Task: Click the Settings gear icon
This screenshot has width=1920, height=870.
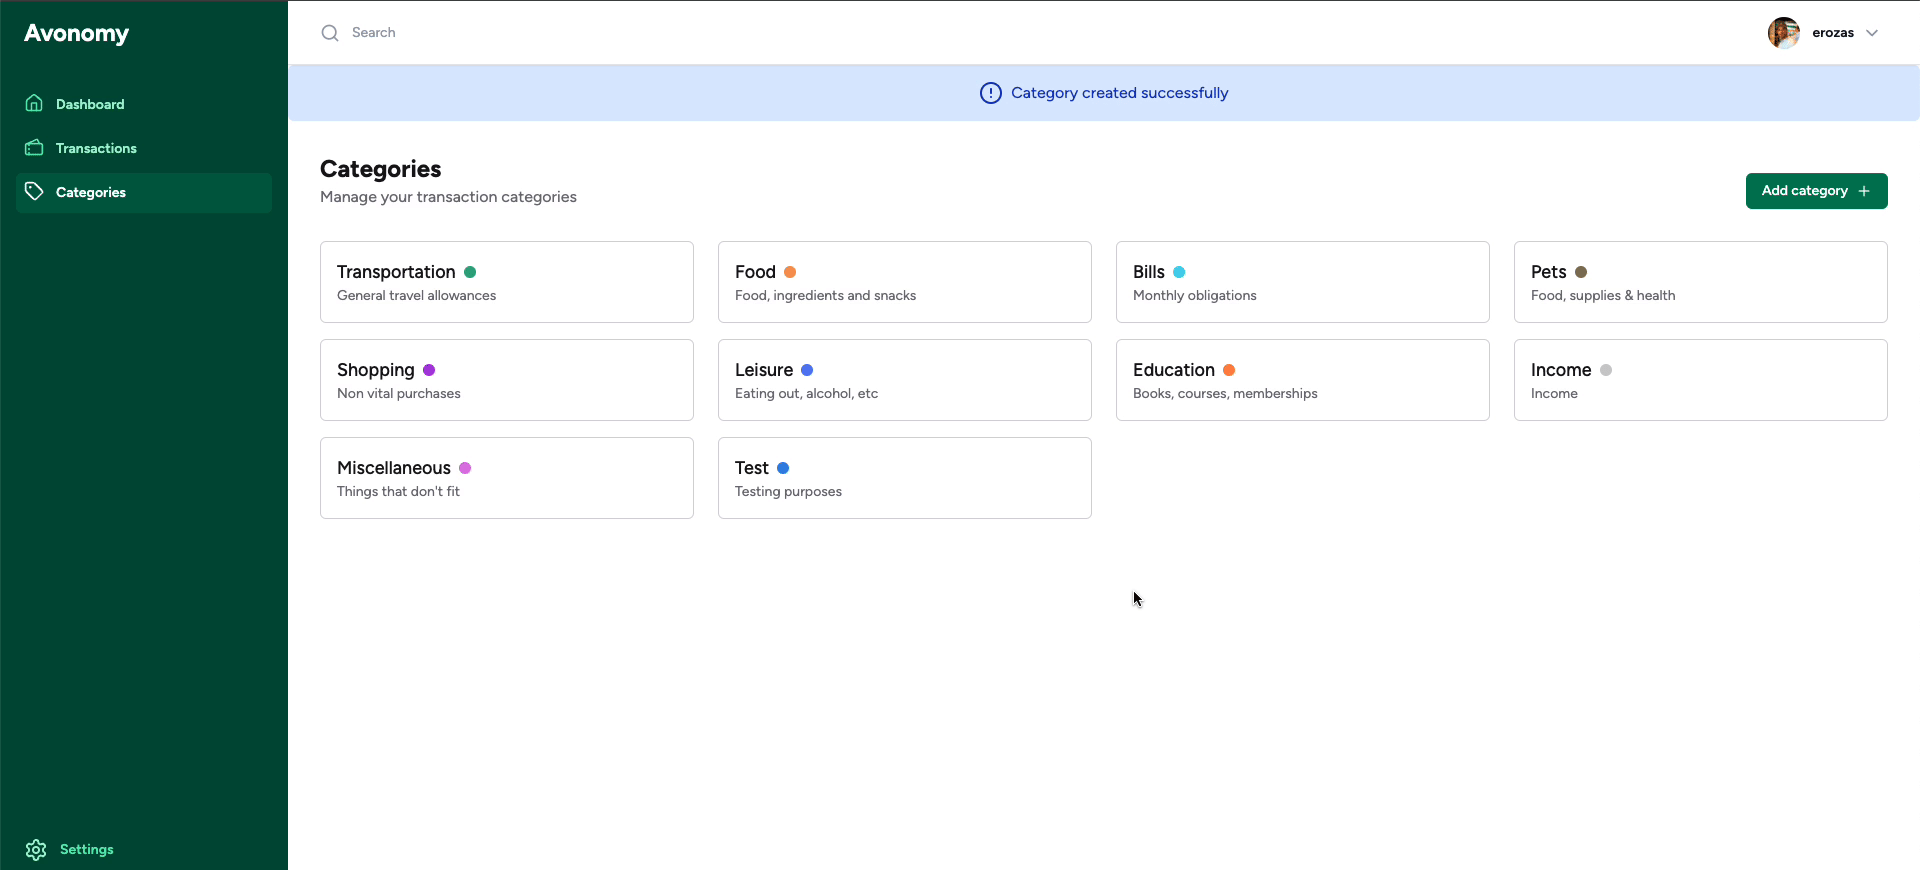Action: (36, 849)
